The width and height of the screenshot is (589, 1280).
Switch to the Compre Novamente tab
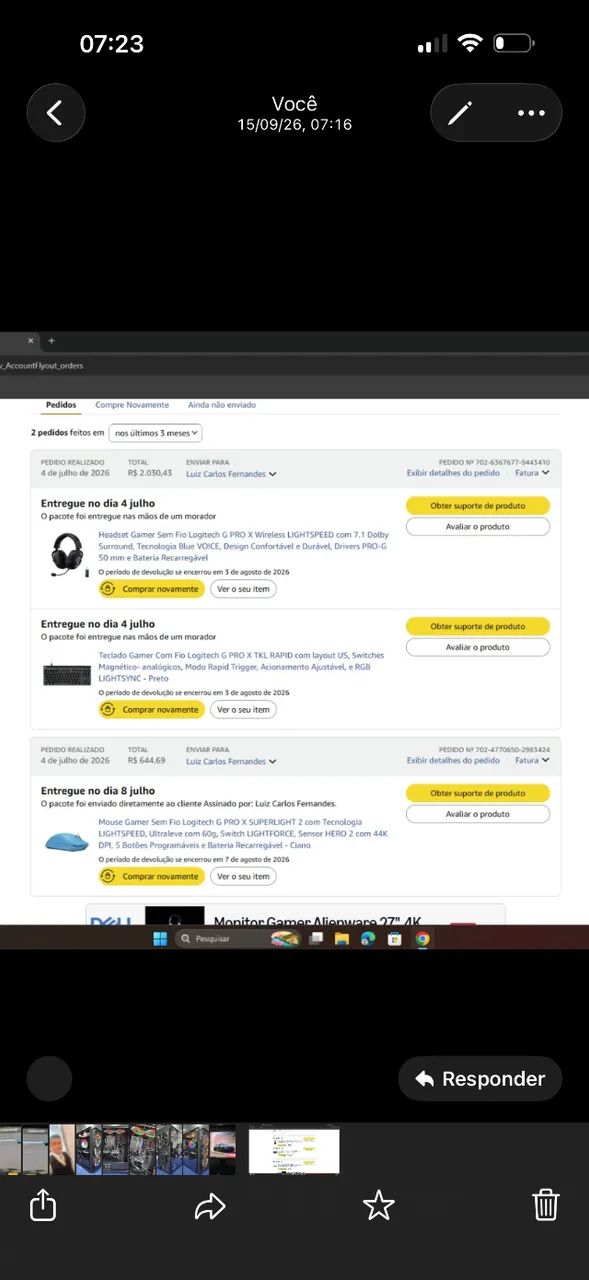point(132,405)
